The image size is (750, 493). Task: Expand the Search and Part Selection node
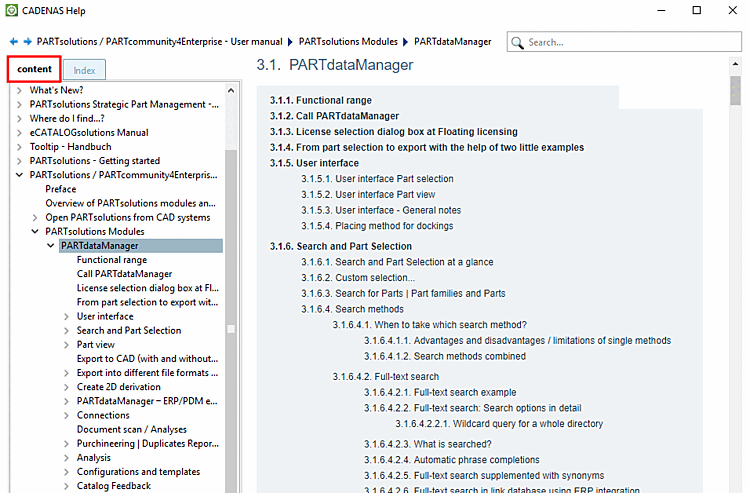[66, 330]
